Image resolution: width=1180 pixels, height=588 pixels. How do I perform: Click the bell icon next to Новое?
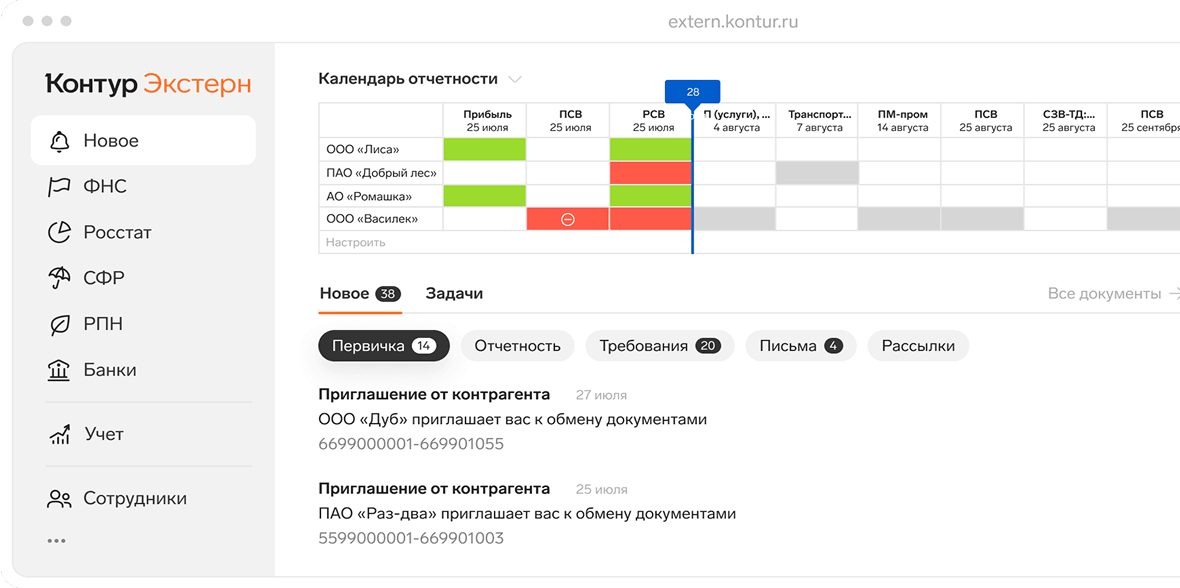click(60, 141)
